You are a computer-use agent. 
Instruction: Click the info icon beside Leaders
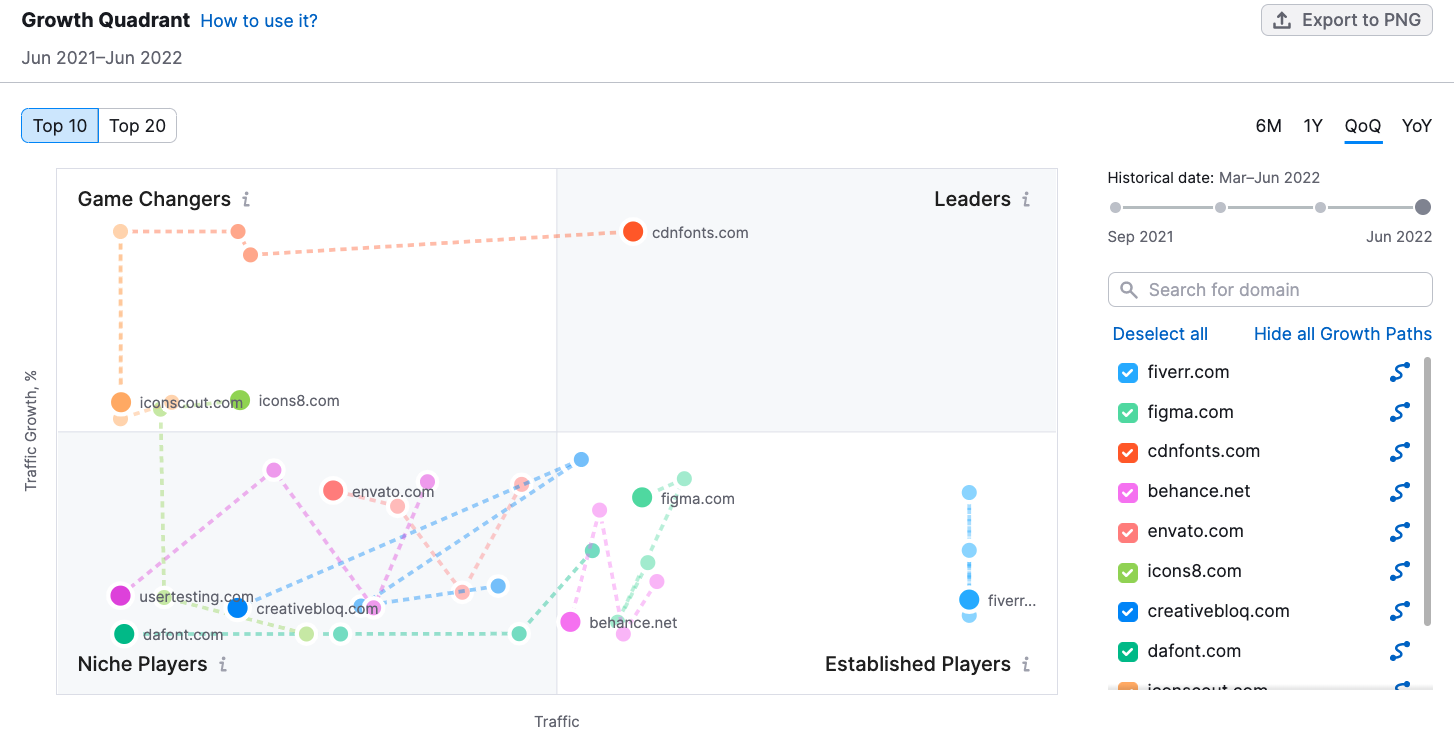[x=1026, y=200]
